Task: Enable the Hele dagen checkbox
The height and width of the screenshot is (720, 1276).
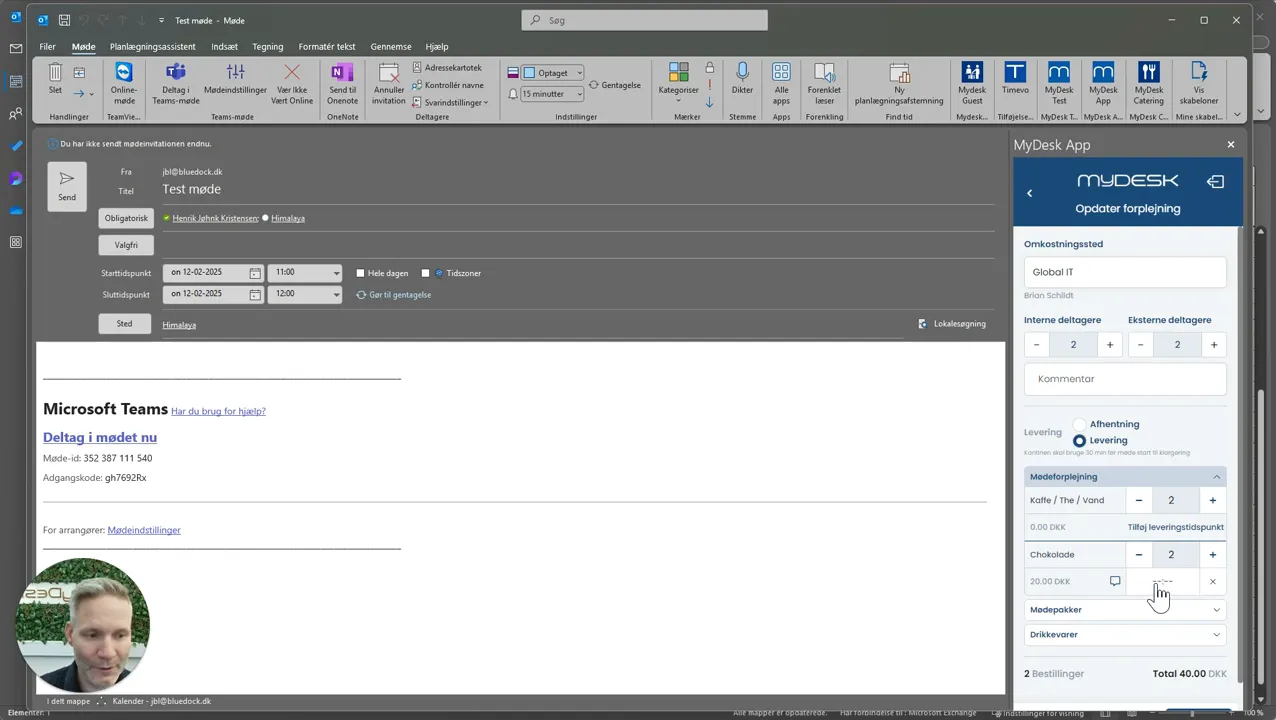Action: click(361, 273)
